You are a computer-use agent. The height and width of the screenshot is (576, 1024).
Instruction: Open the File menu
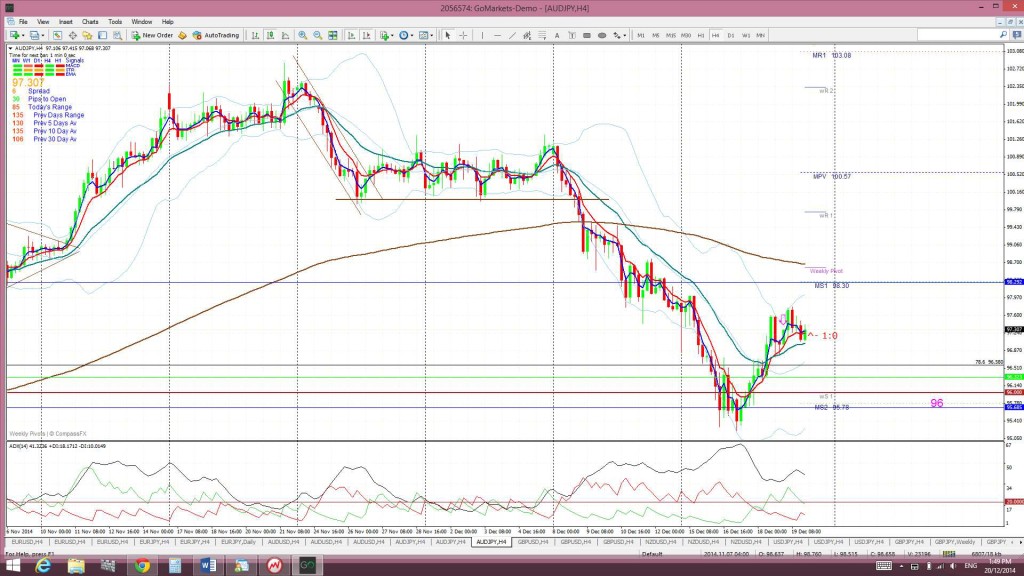tap(23, 22)
